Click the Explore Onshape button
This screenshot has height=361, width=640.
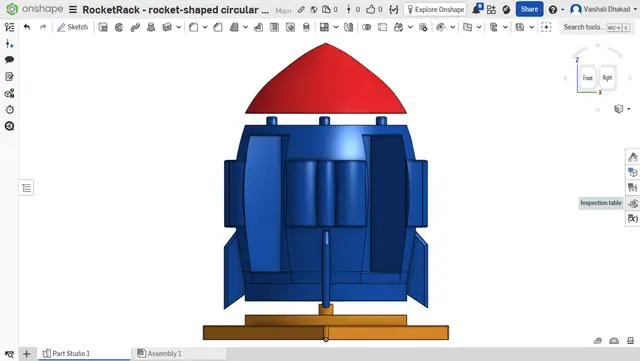[435, 9]
